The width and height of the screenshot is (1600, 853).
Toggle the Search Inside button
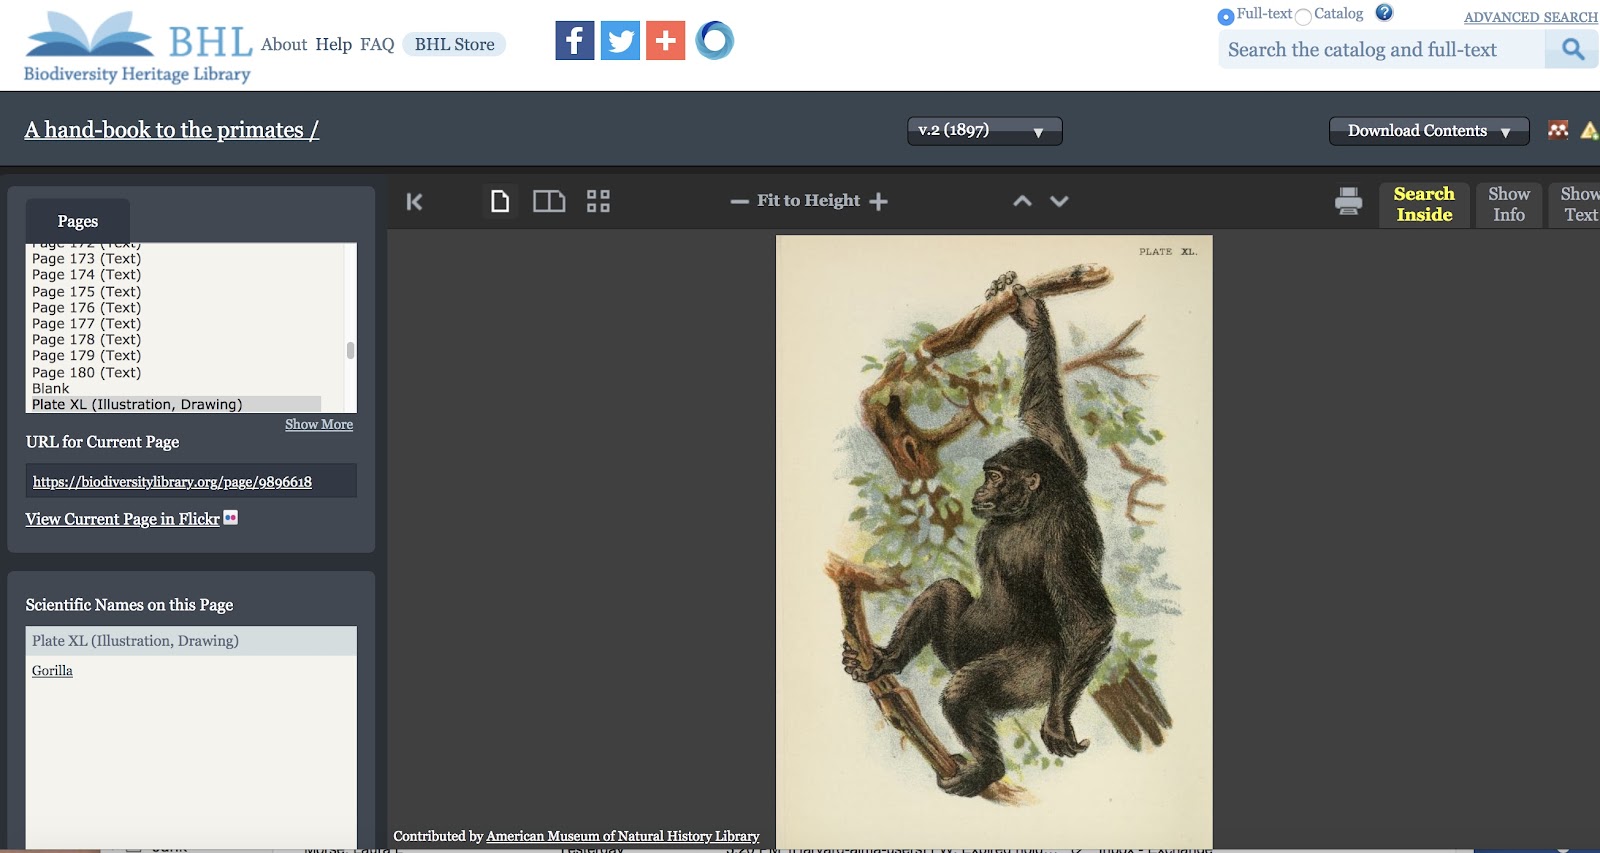pos(1424,204)
